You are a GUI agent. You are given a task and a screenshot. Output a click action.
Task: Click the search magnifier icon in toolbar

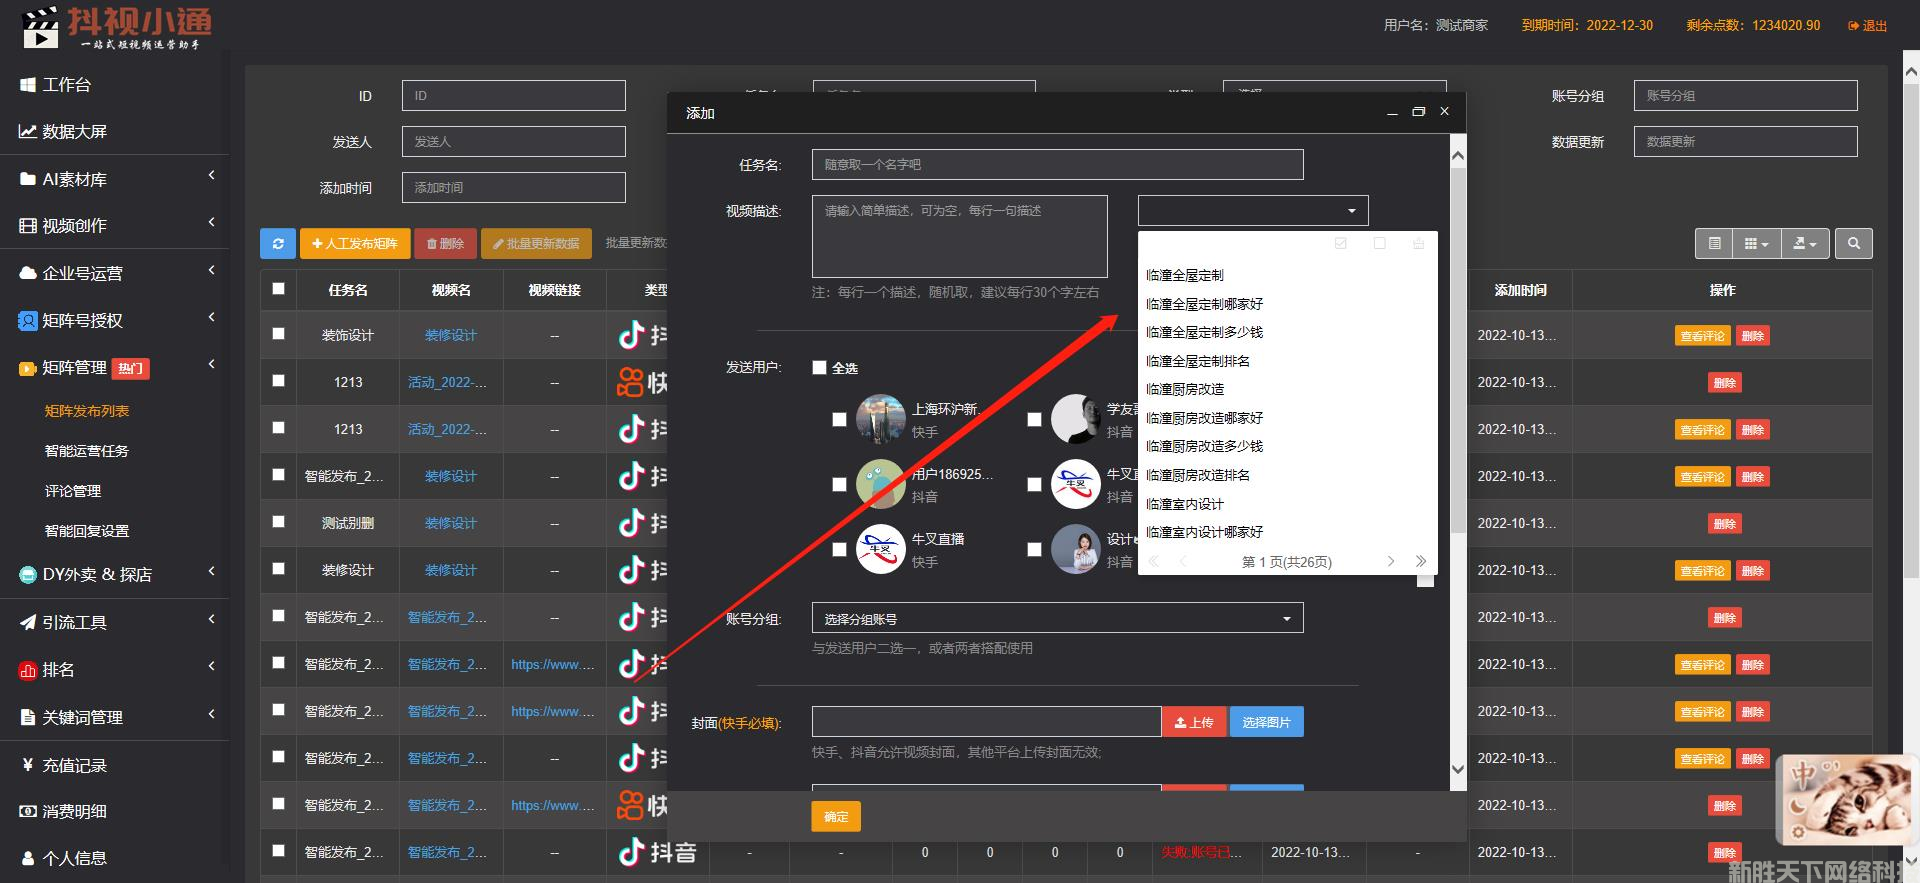pos(1854,243)
